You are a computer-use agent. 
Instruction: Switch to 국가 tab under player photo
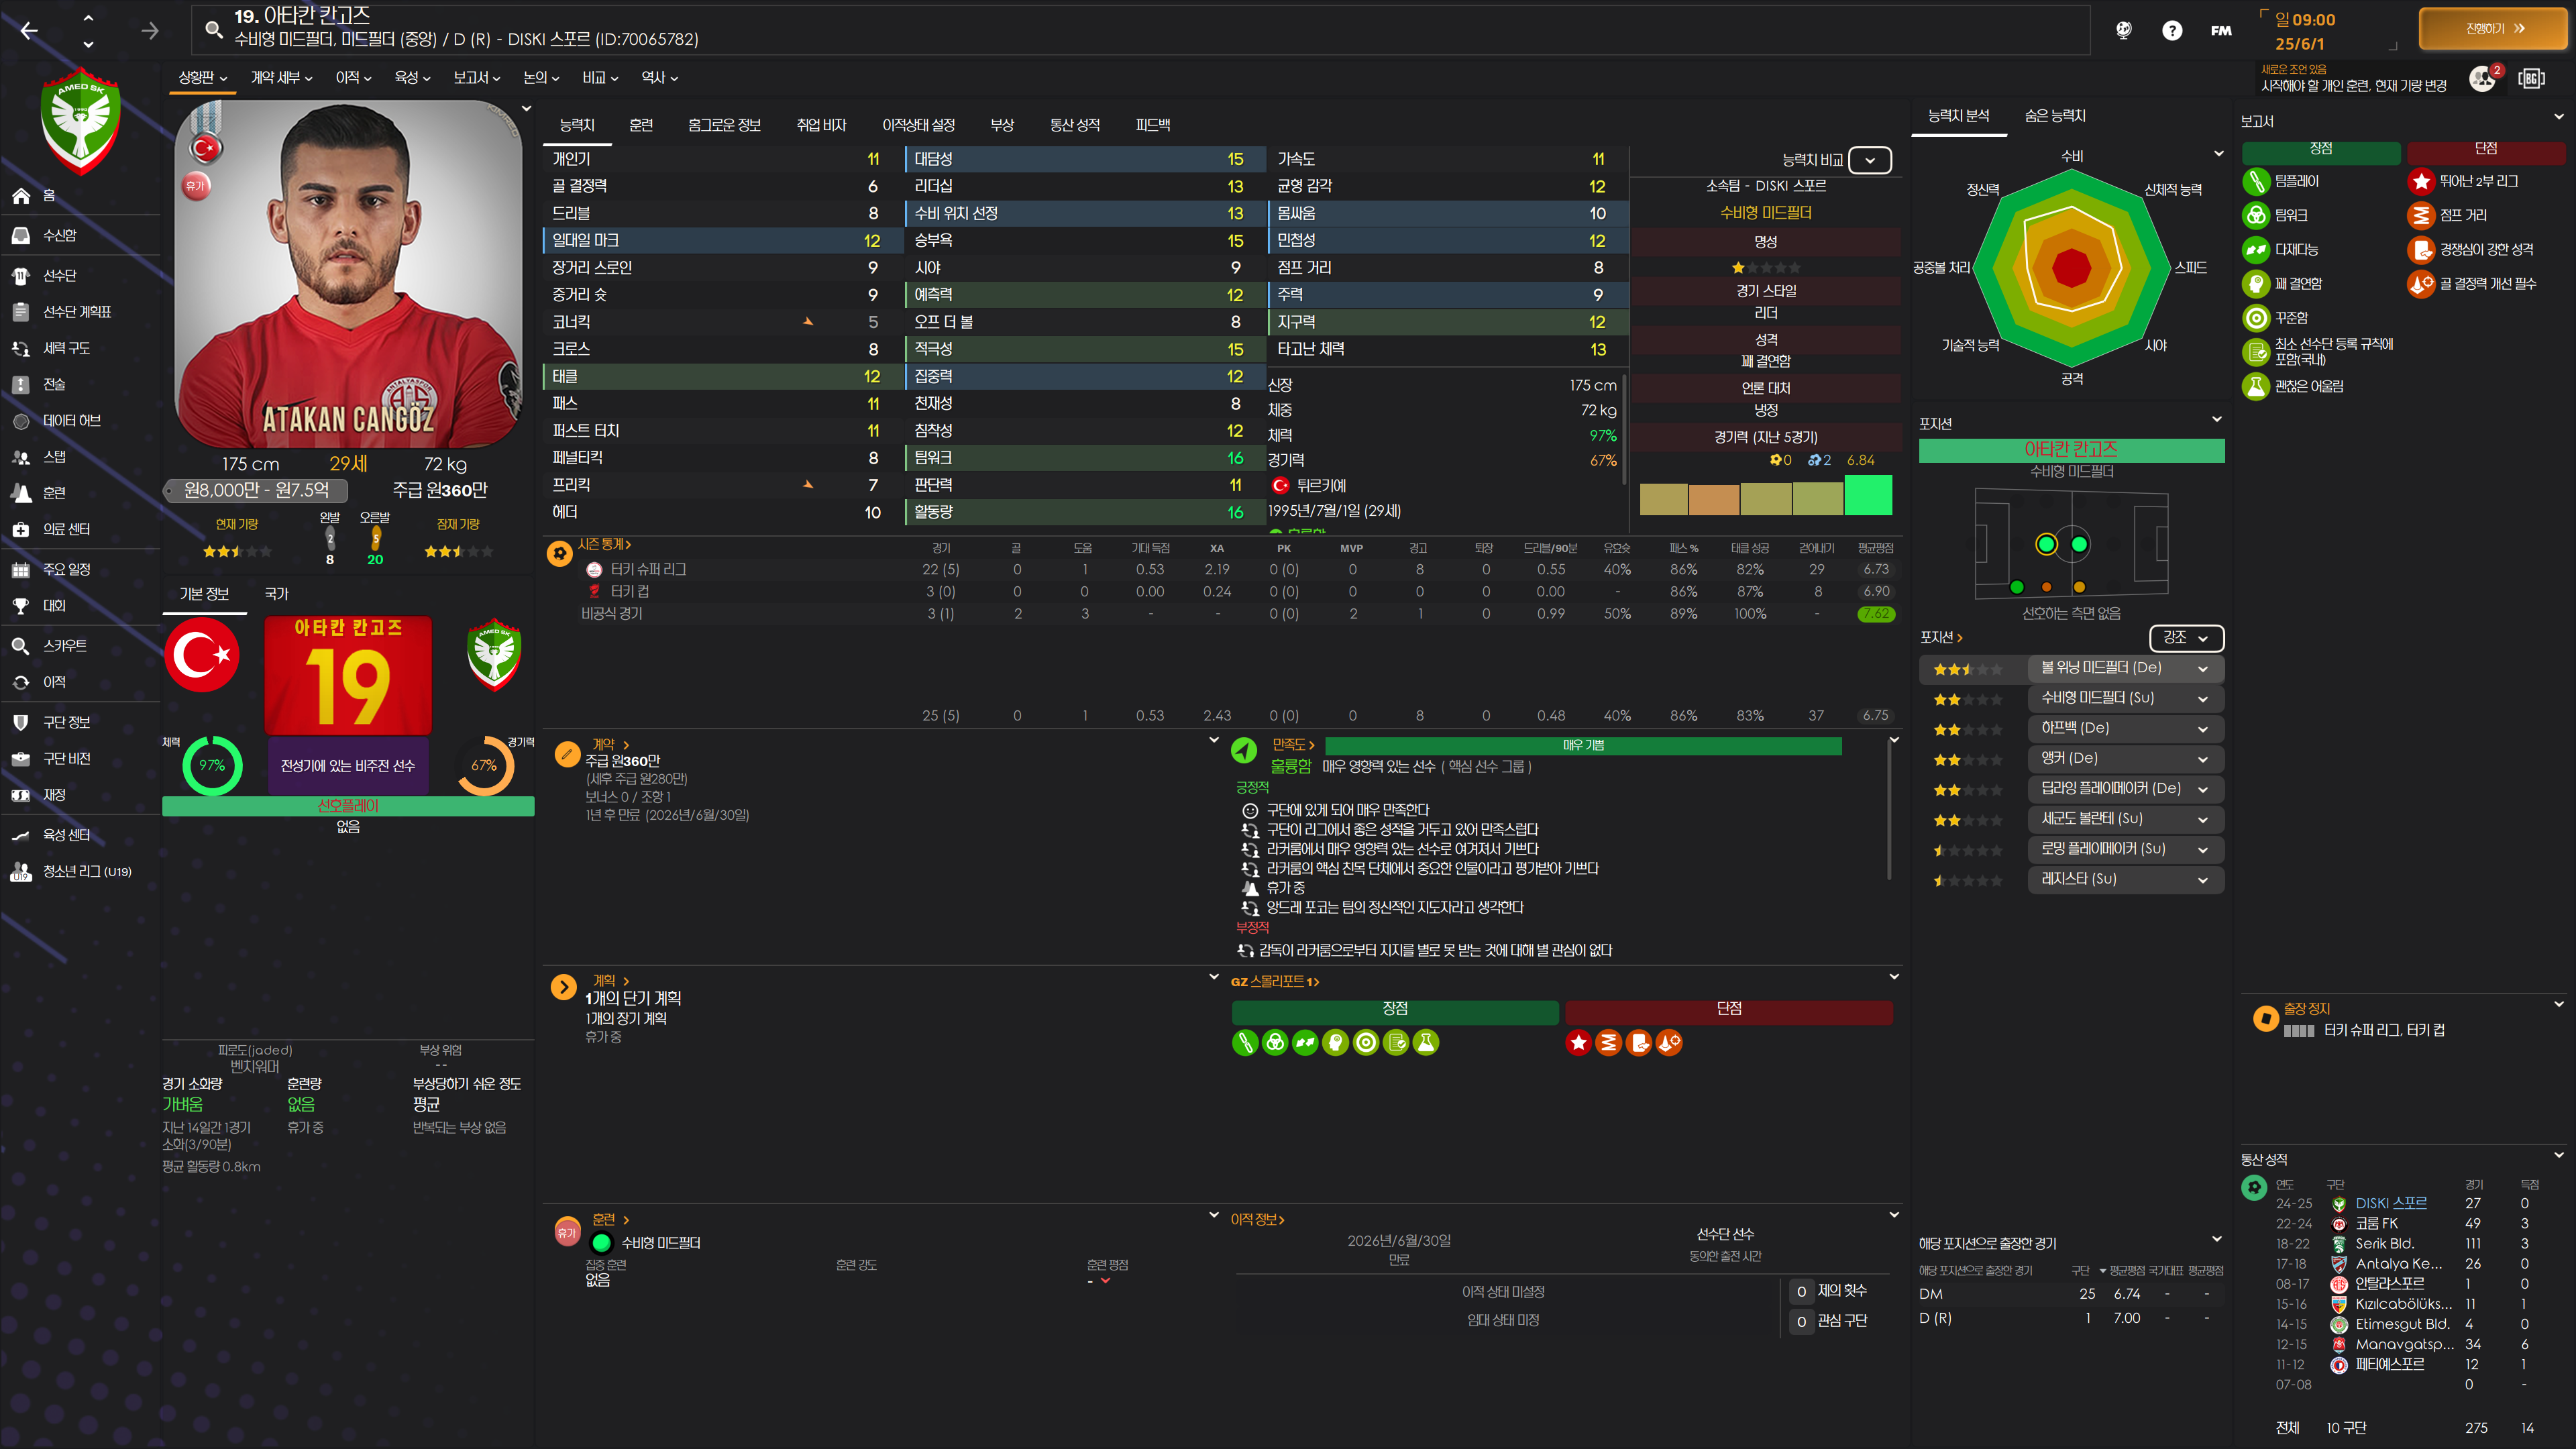tap(276, 594)
